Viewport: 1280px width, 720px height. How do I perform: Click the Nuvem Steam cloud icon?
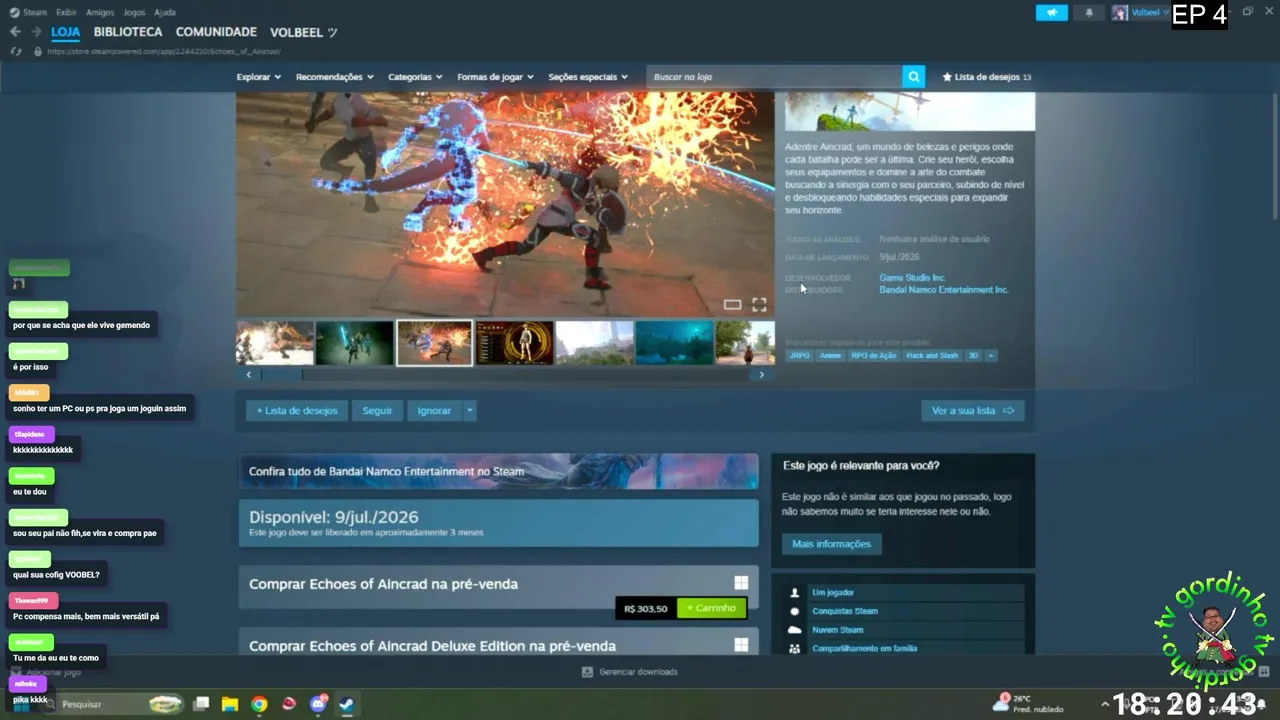pyautogui.click(x=795, y=630)
